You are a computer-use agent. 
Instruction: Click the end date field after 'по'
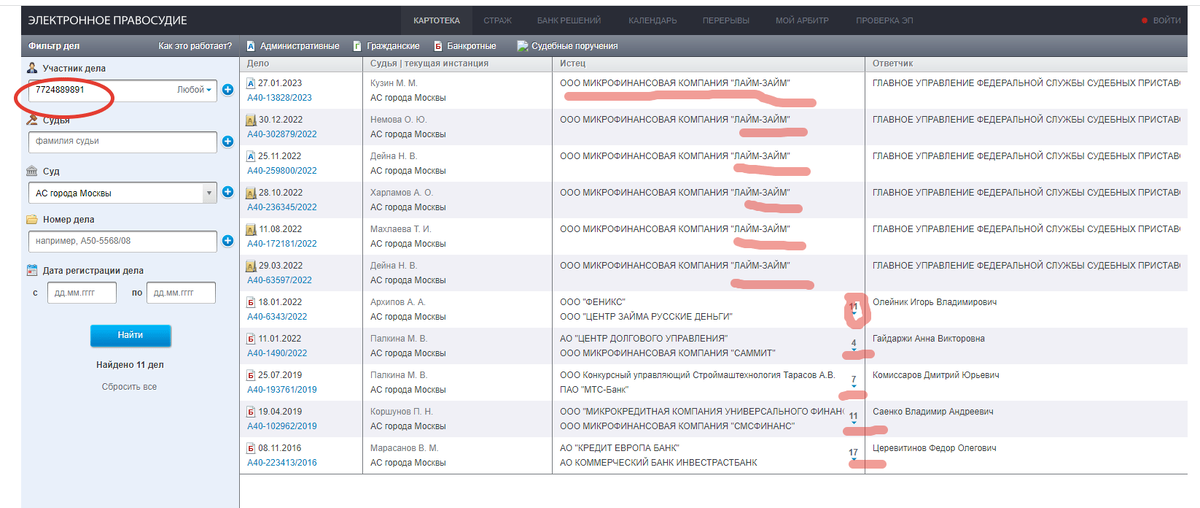181,292
